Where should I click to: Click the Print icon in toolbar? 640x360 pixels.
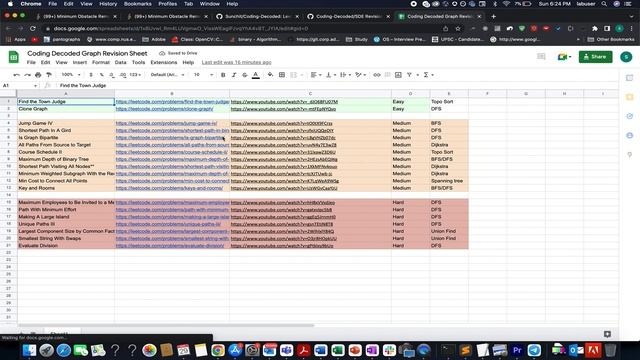pos(38,75)
